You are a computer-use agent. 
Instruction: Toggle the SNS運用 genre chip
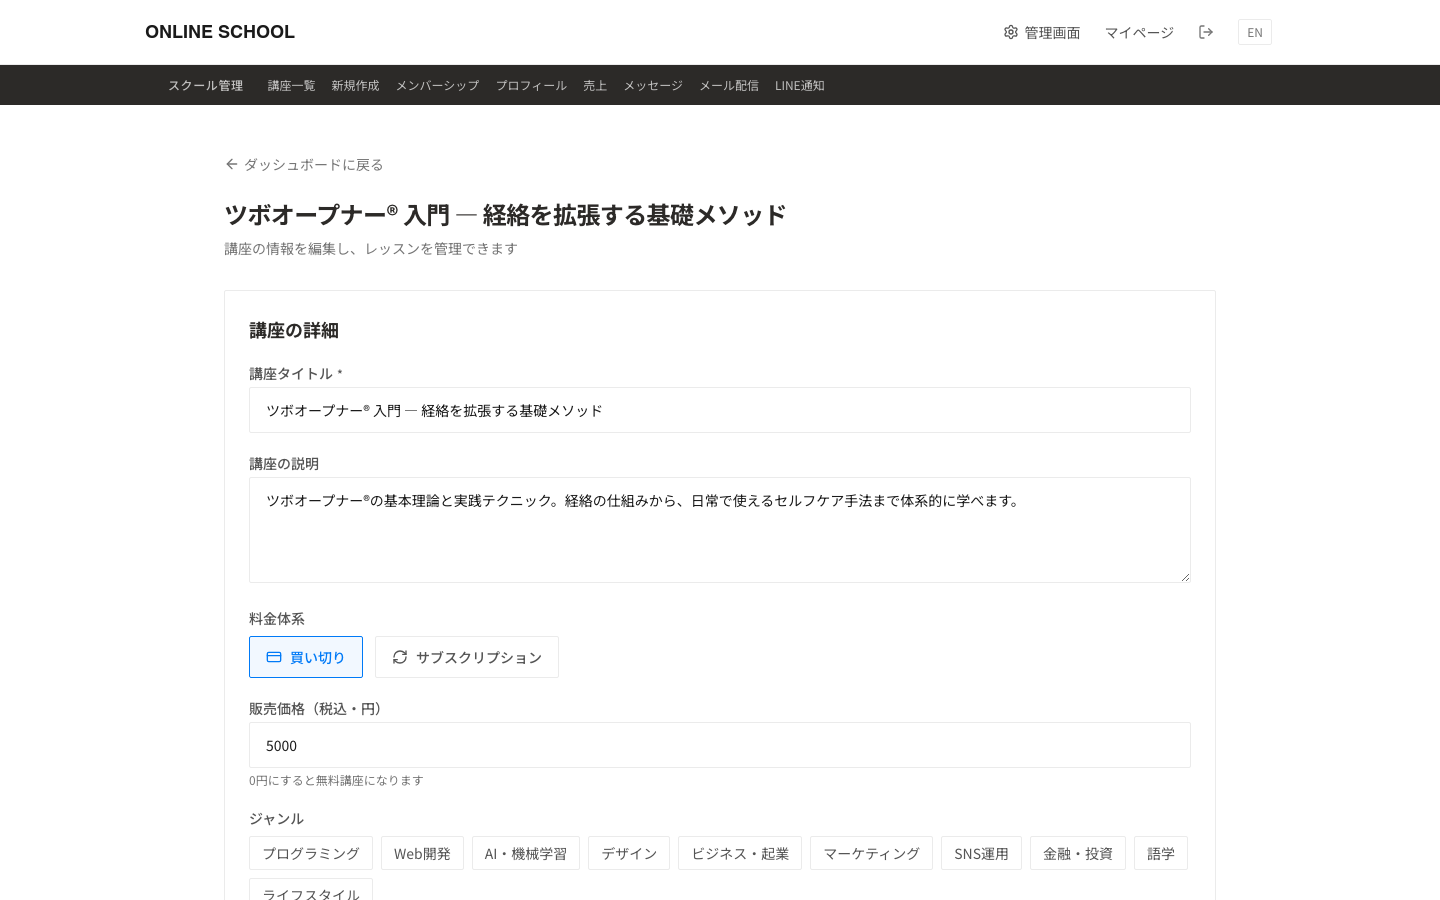tap(981, 853)
